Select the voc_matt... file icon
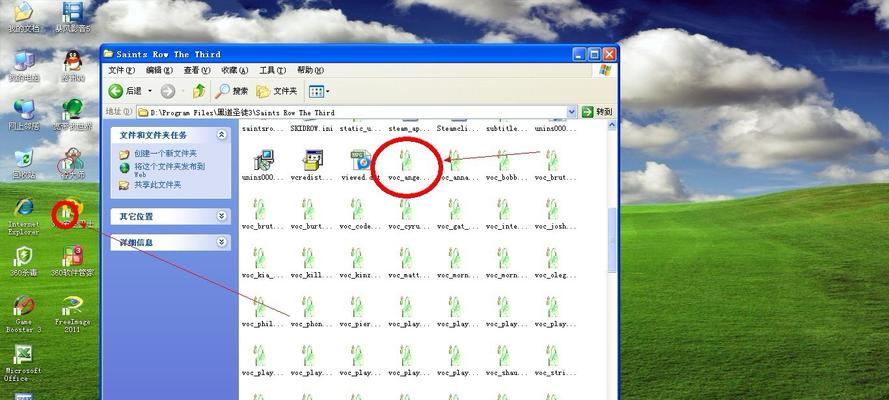 (x=406, y=258)
